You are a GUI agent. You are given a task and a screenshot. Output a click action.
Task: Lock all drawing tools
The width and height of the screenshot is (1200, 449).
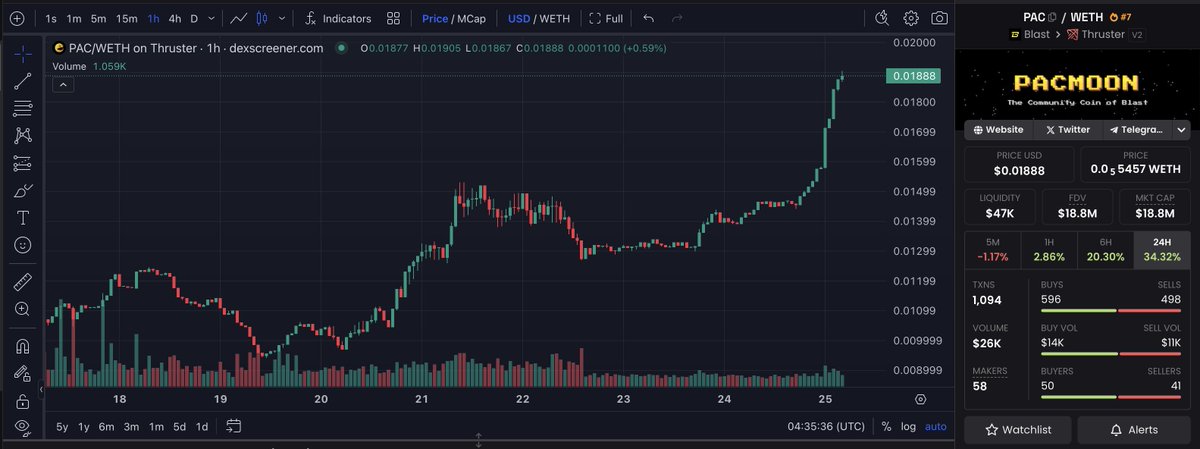(22, 402)
